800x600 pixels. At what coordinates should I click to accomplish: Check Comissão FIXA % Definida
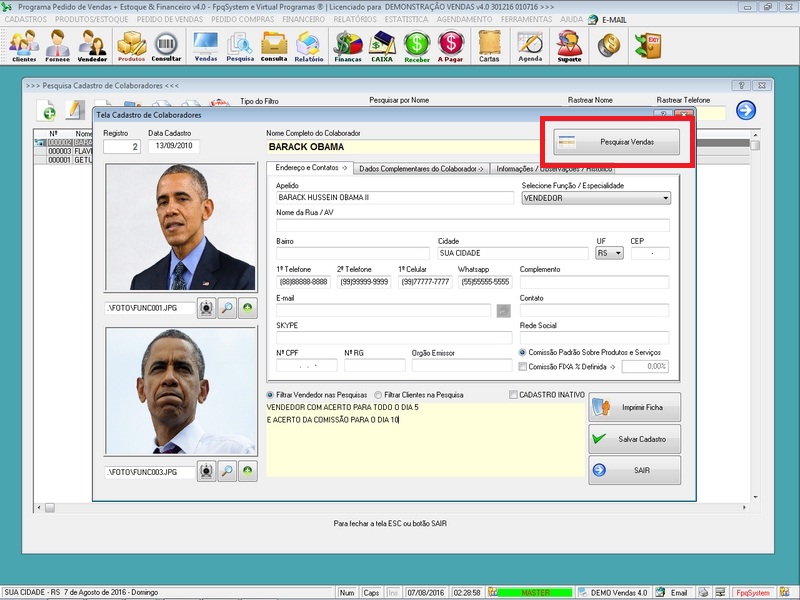[521, 366]
